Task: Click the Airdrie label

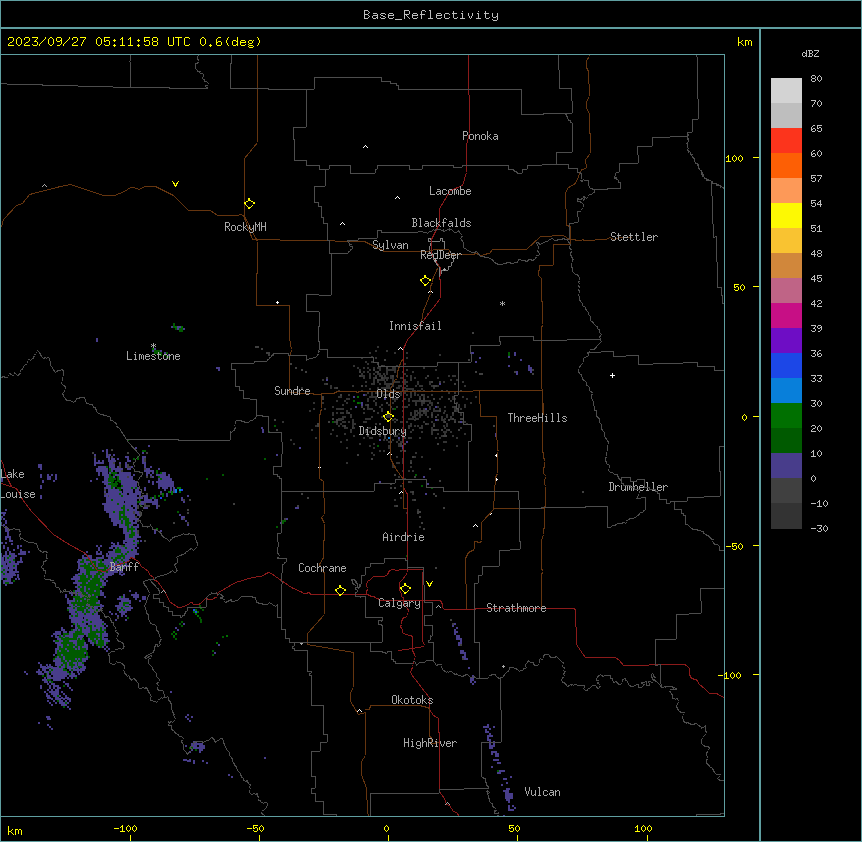Action: coord(403,537)
